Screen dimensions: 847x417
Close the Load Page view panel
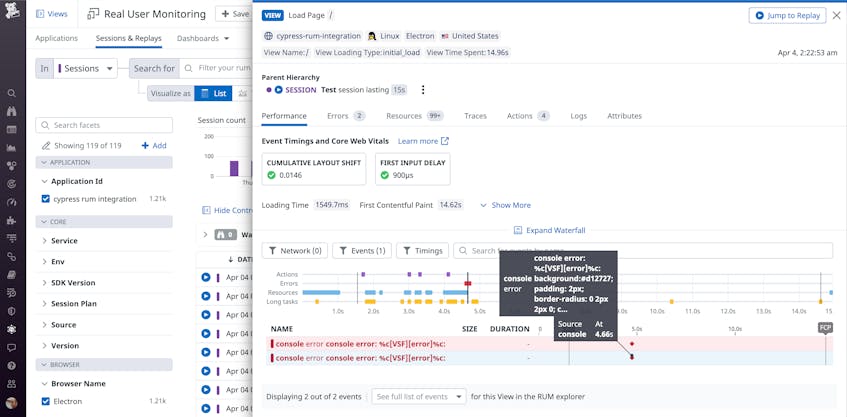click(836, 16)
